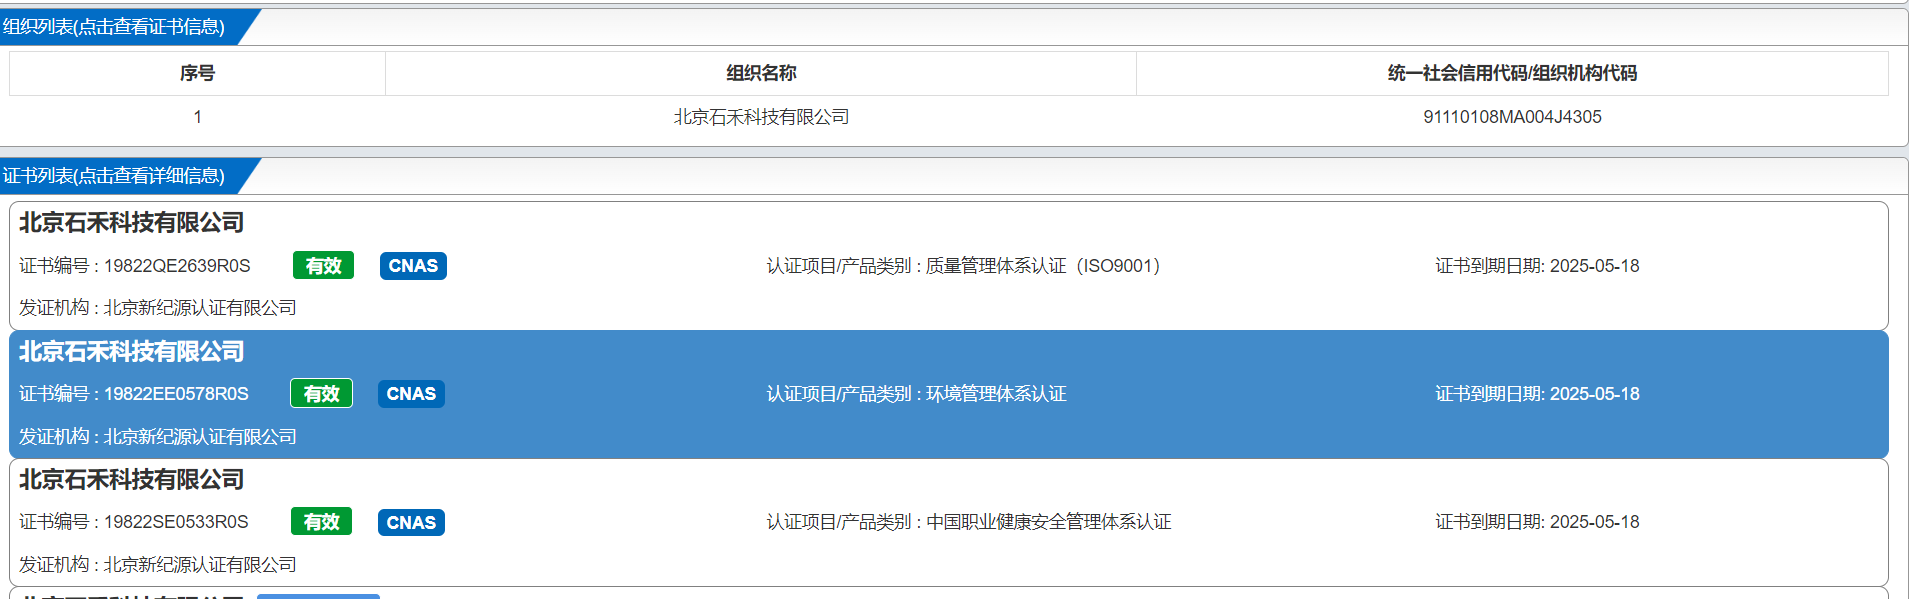This screenshot has width=1909, height=599.
Task: Open certificate card title for 19822QE2639R0S
Action: (132, 223)
